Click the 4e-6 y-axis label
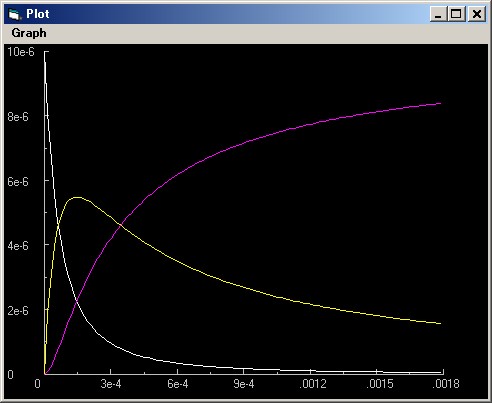The height and width of the screenshot is (403, 492). tap(18, 246)
